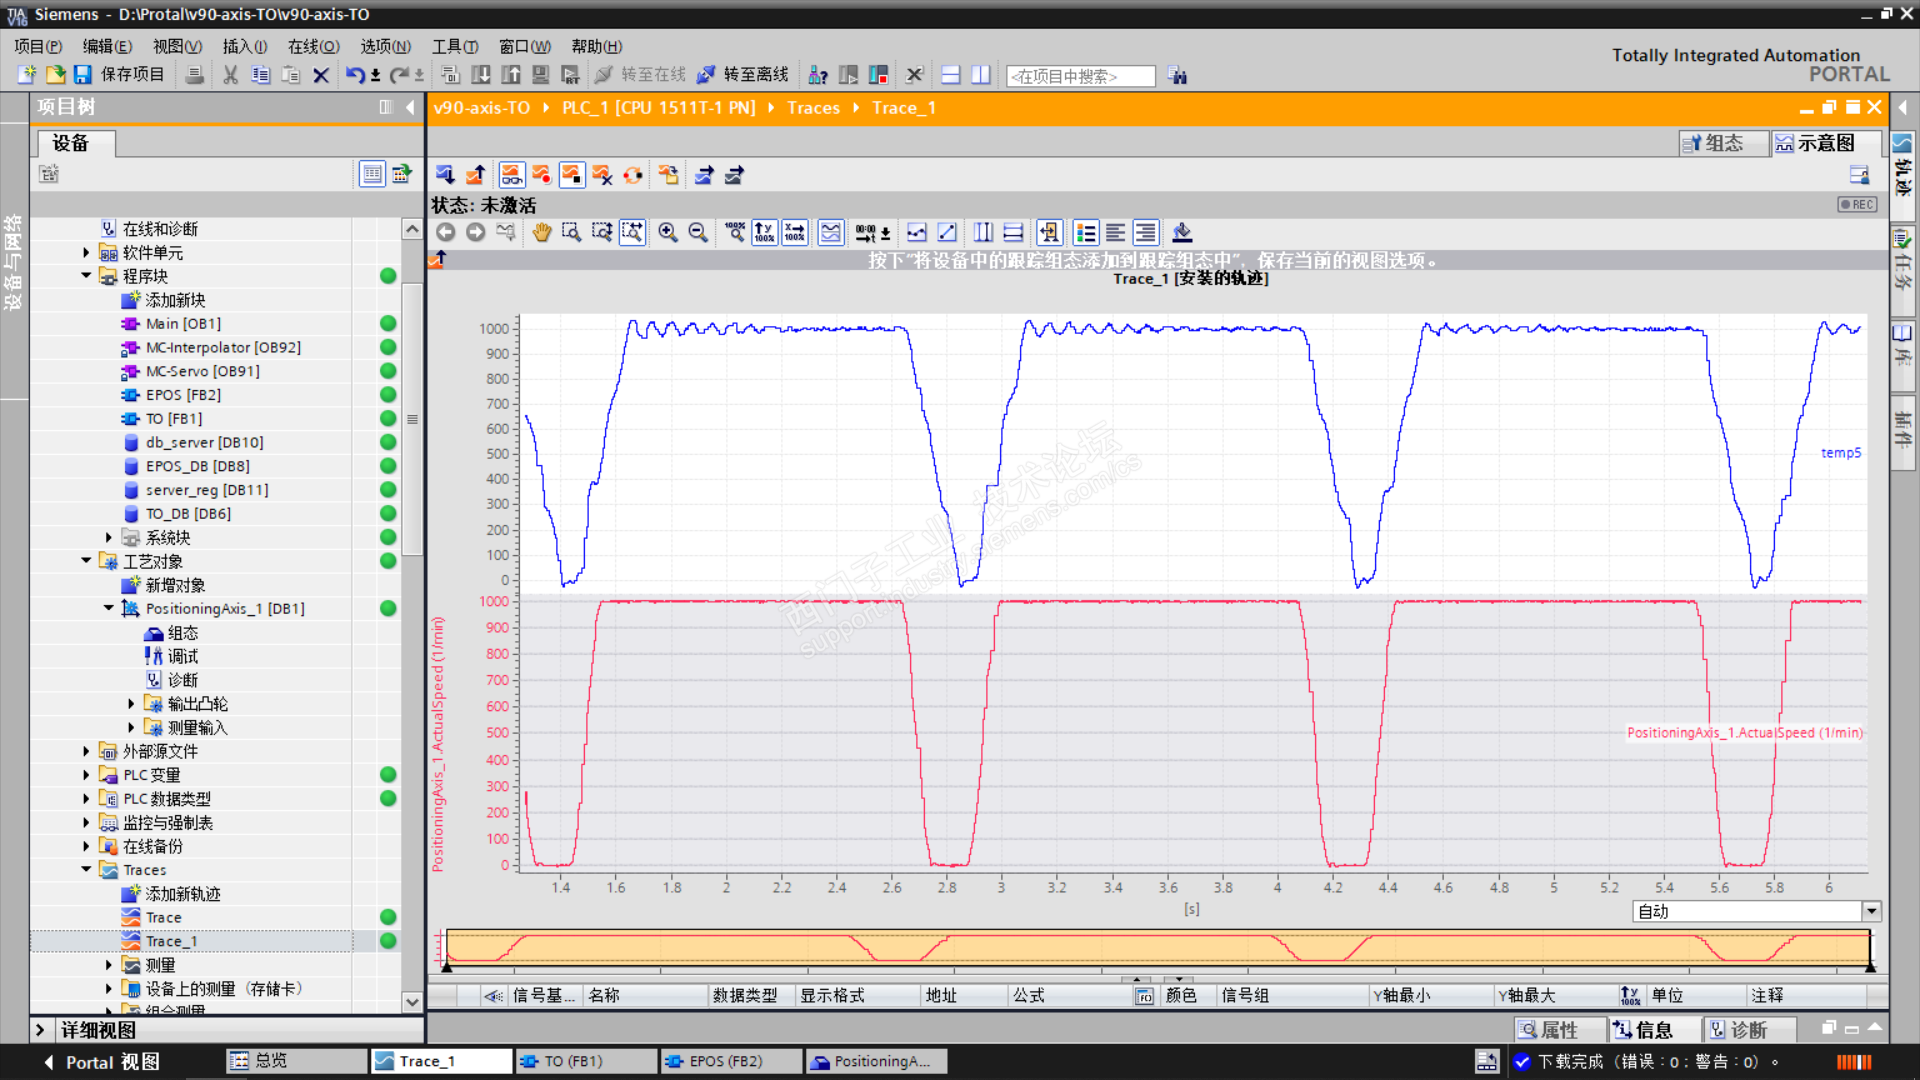Viewport: 1920px width, 1080px height.
Task: Toggle the chart legend display
Action: [1085, 233]
